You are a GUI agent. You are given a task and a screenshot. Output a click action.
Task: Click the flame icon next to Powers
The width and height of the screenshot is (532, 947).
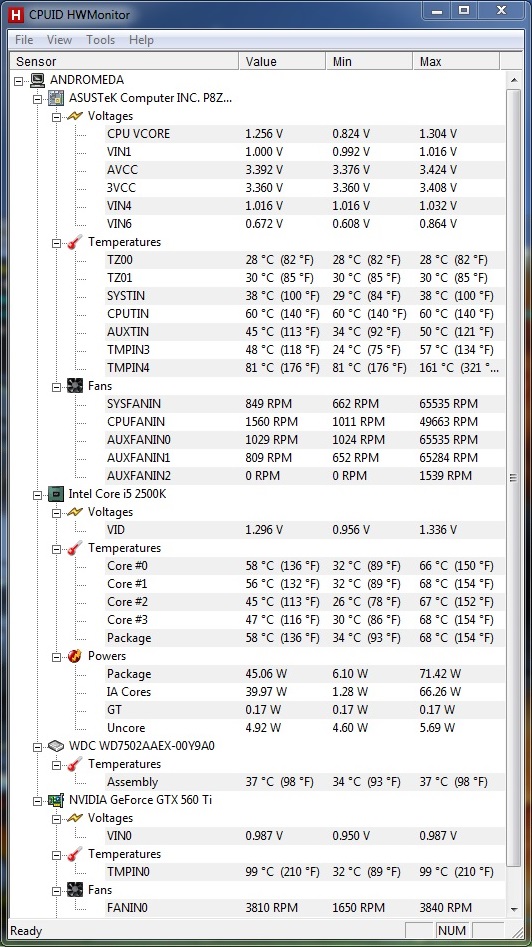(75, 656)
